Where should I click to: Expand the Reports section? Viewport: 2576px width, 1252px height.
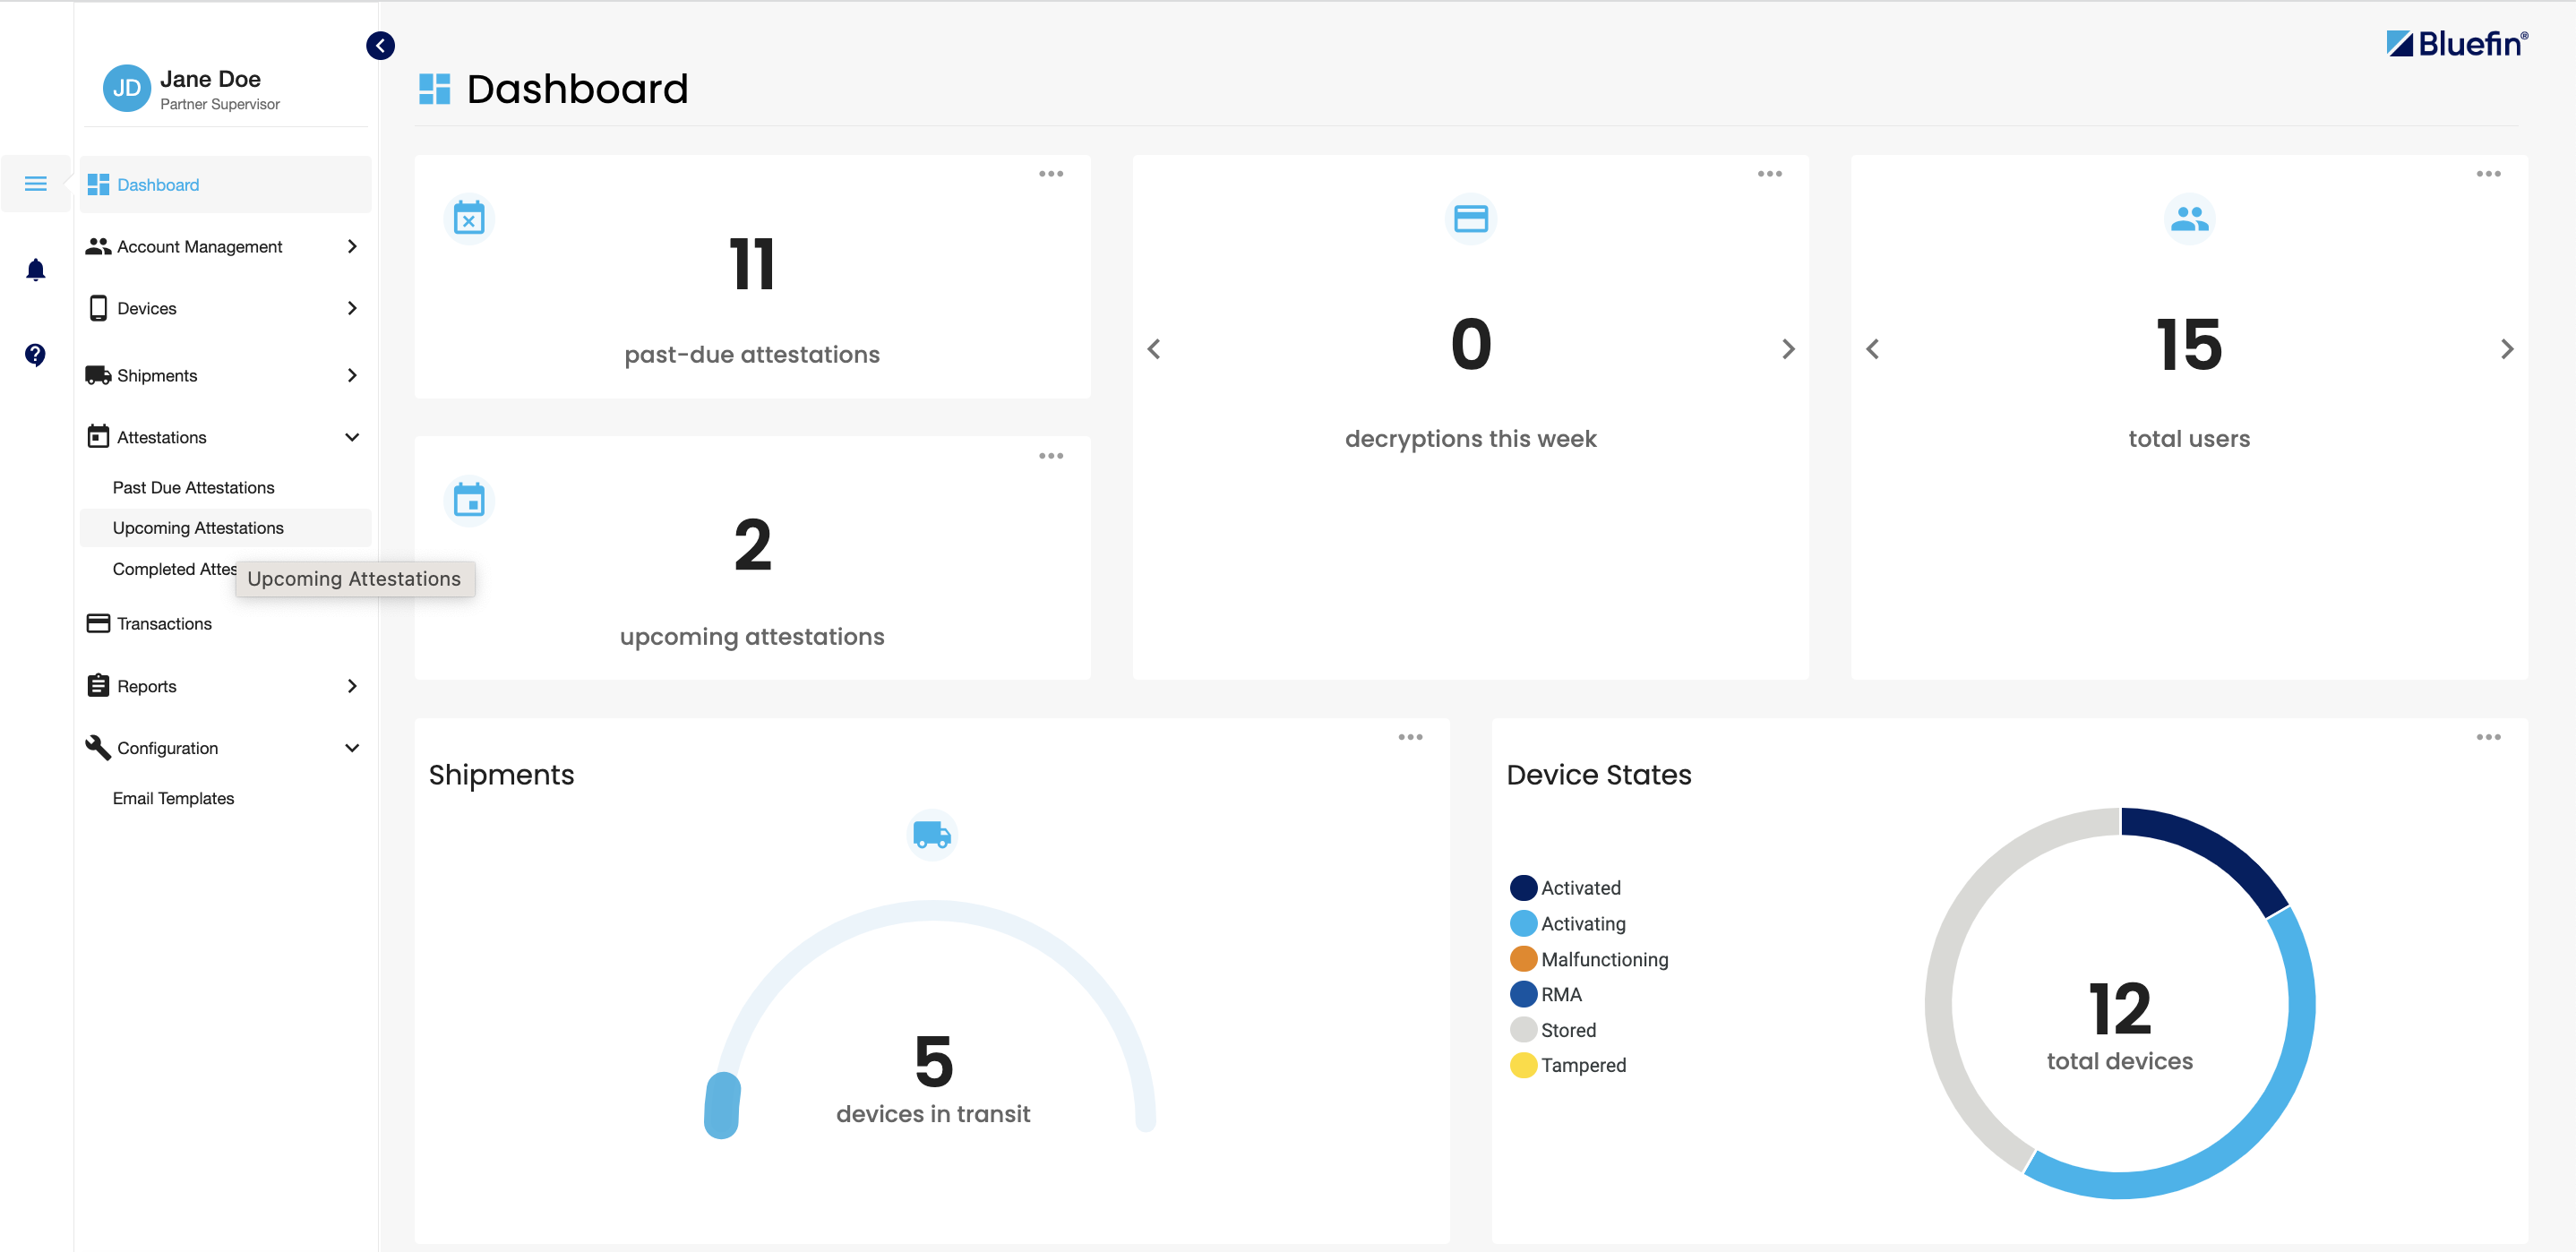[352, 686]
